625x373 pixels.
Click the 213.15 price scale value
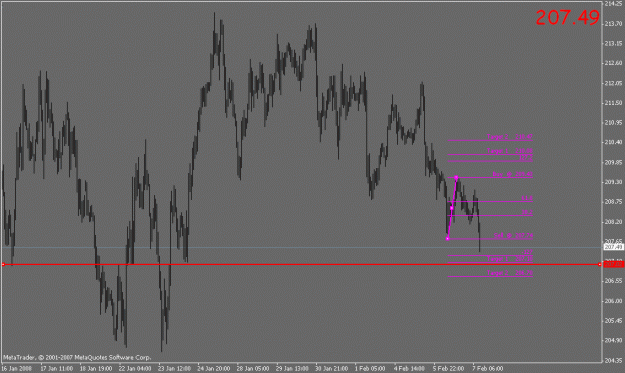(613, 43)
